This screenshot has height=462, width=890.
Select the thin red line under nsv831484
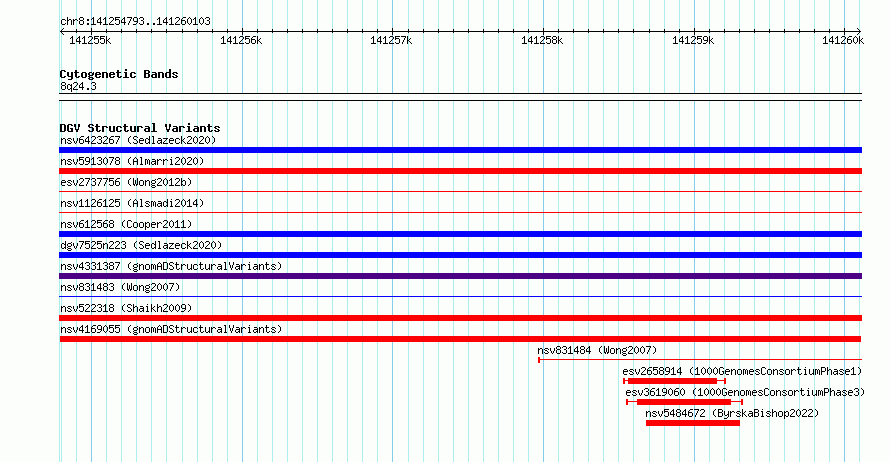click(x=700, y=360)
